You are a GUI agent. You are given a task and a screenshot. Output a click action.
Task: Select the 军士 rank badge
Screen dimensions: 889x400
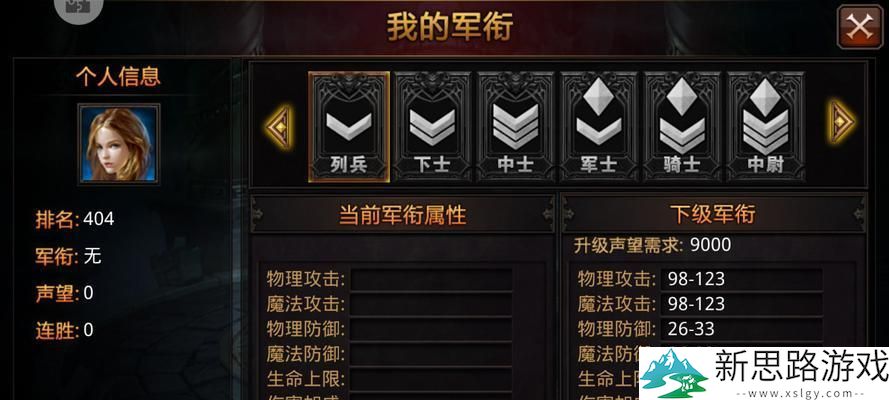pos(599,127)
